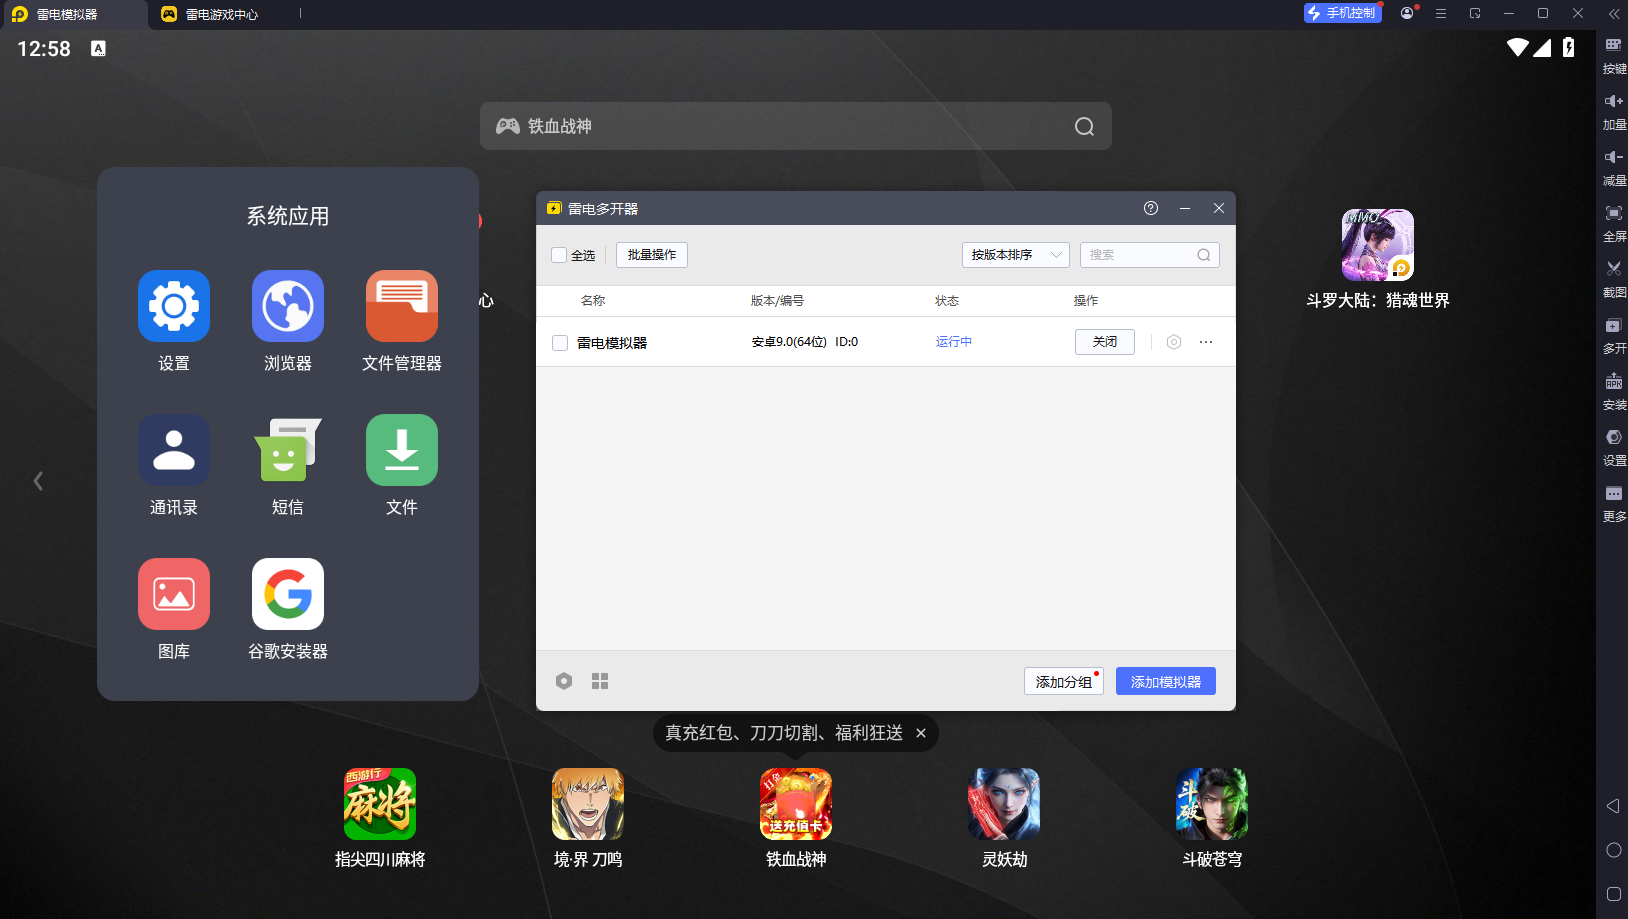Screen dimensions: 1628x919
Task: Dismiss the 真充红包 promo tooltip
Action: (921, 733)
